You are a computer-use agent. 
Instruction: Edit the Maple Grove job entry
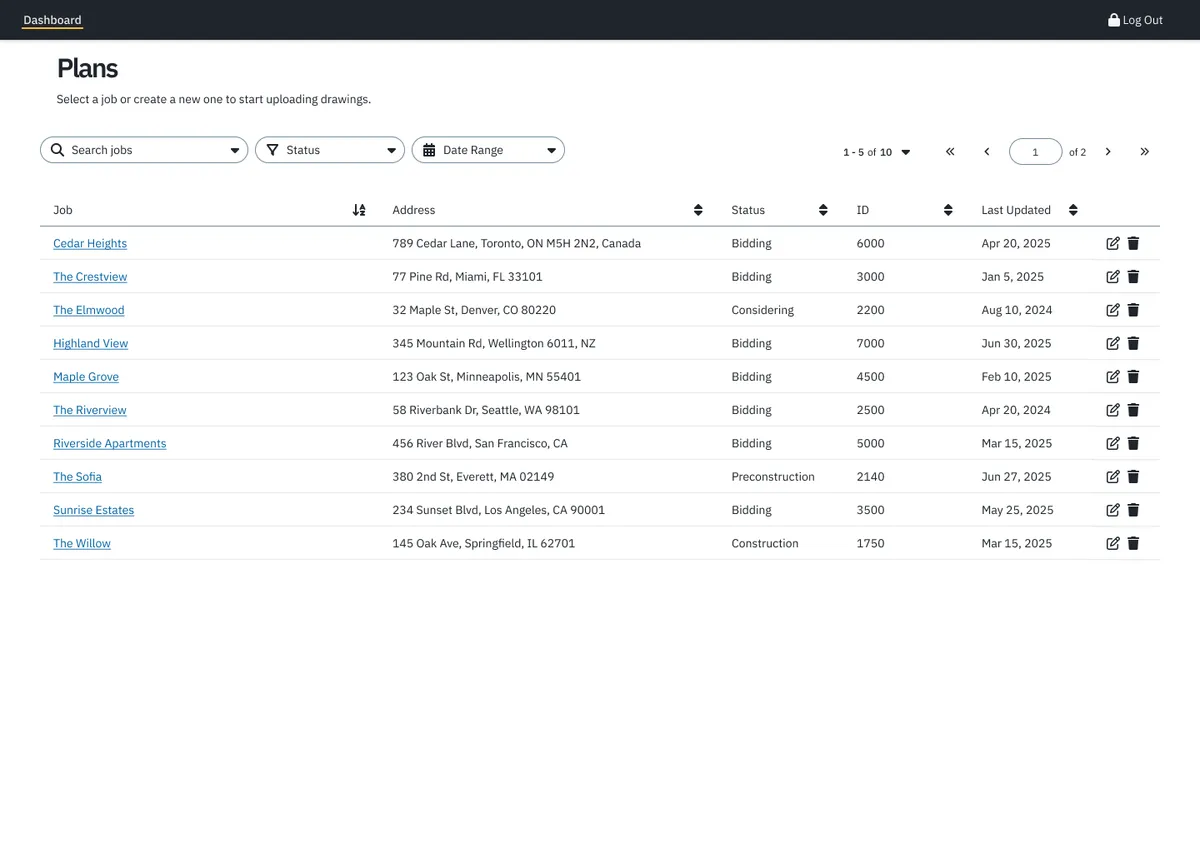(x=1113, y=377)
